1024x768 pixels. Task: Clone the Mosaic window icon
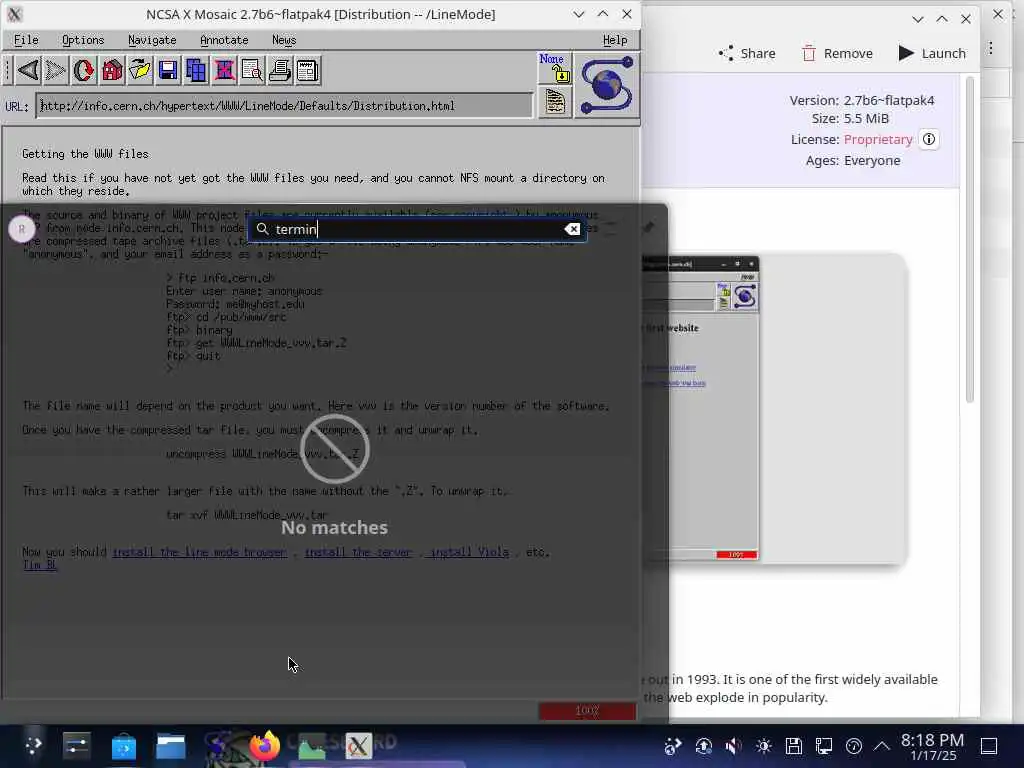(x=196, y=70)
